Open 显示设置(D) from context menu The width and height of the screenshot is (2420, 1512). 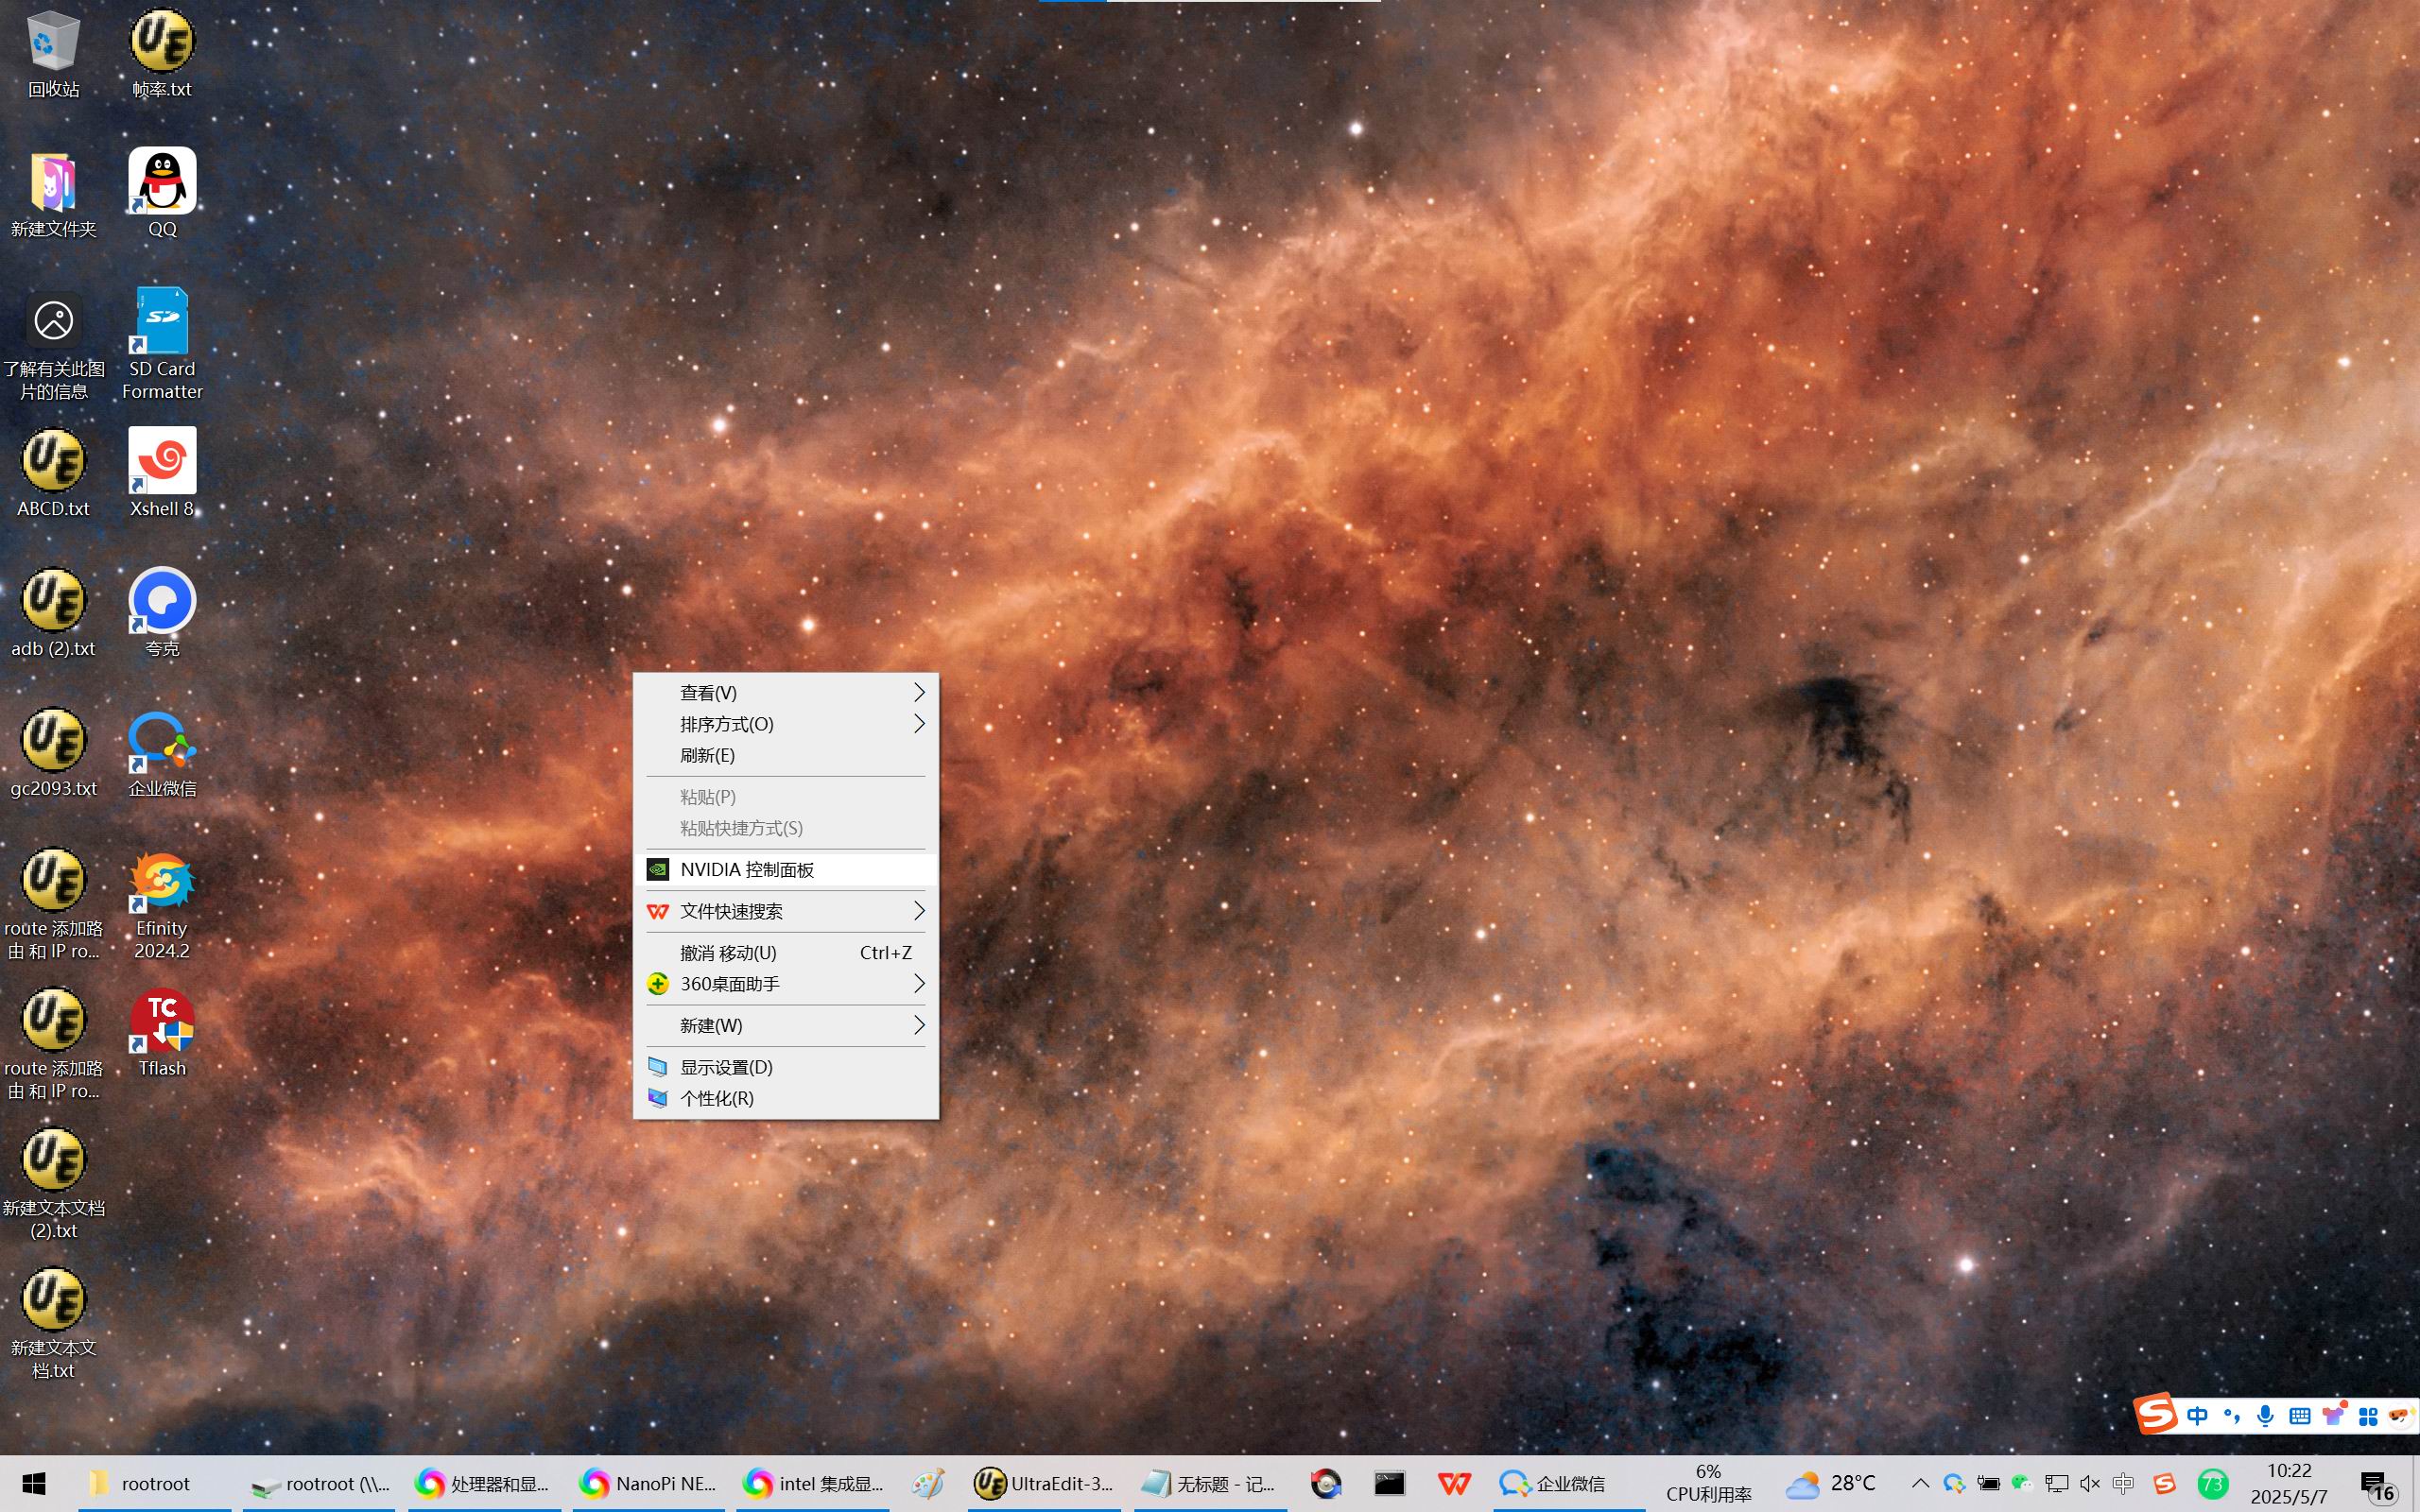(x=727, y=1067)
